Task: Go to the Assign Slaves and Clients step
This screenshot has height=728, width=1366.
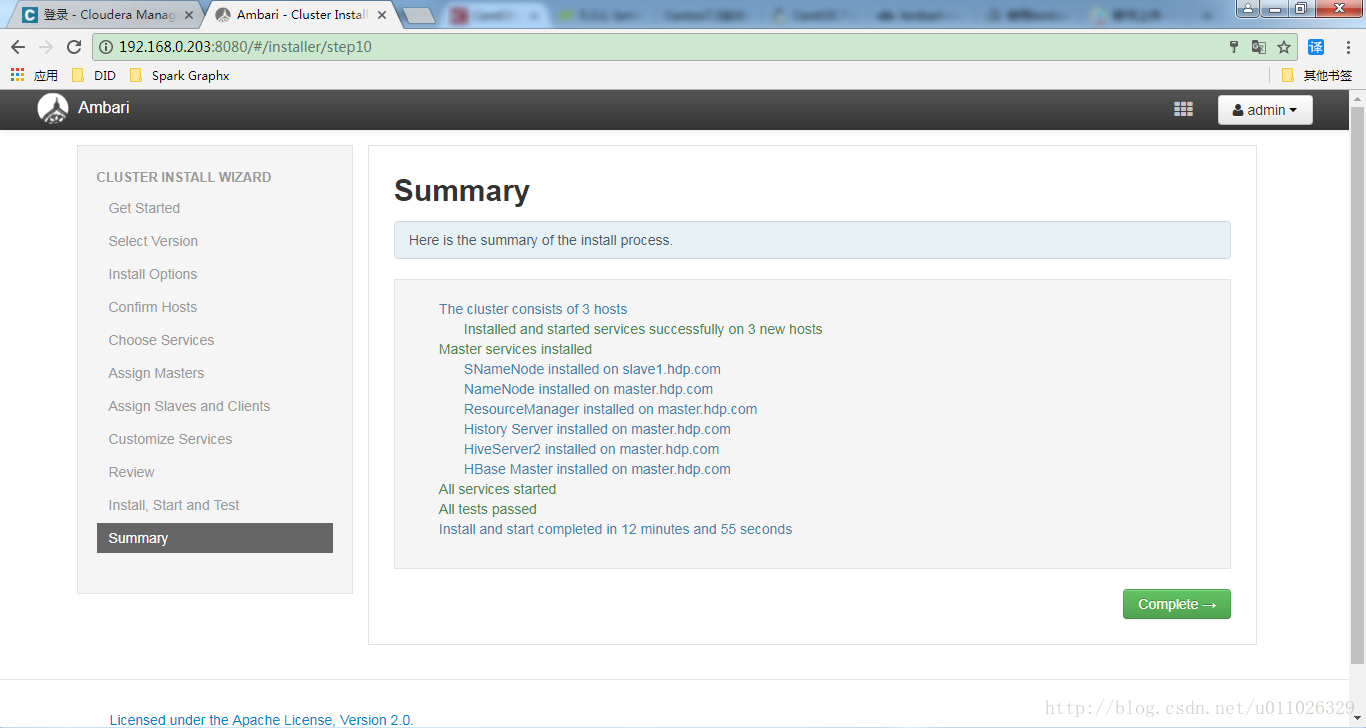Action: point(189,406)
